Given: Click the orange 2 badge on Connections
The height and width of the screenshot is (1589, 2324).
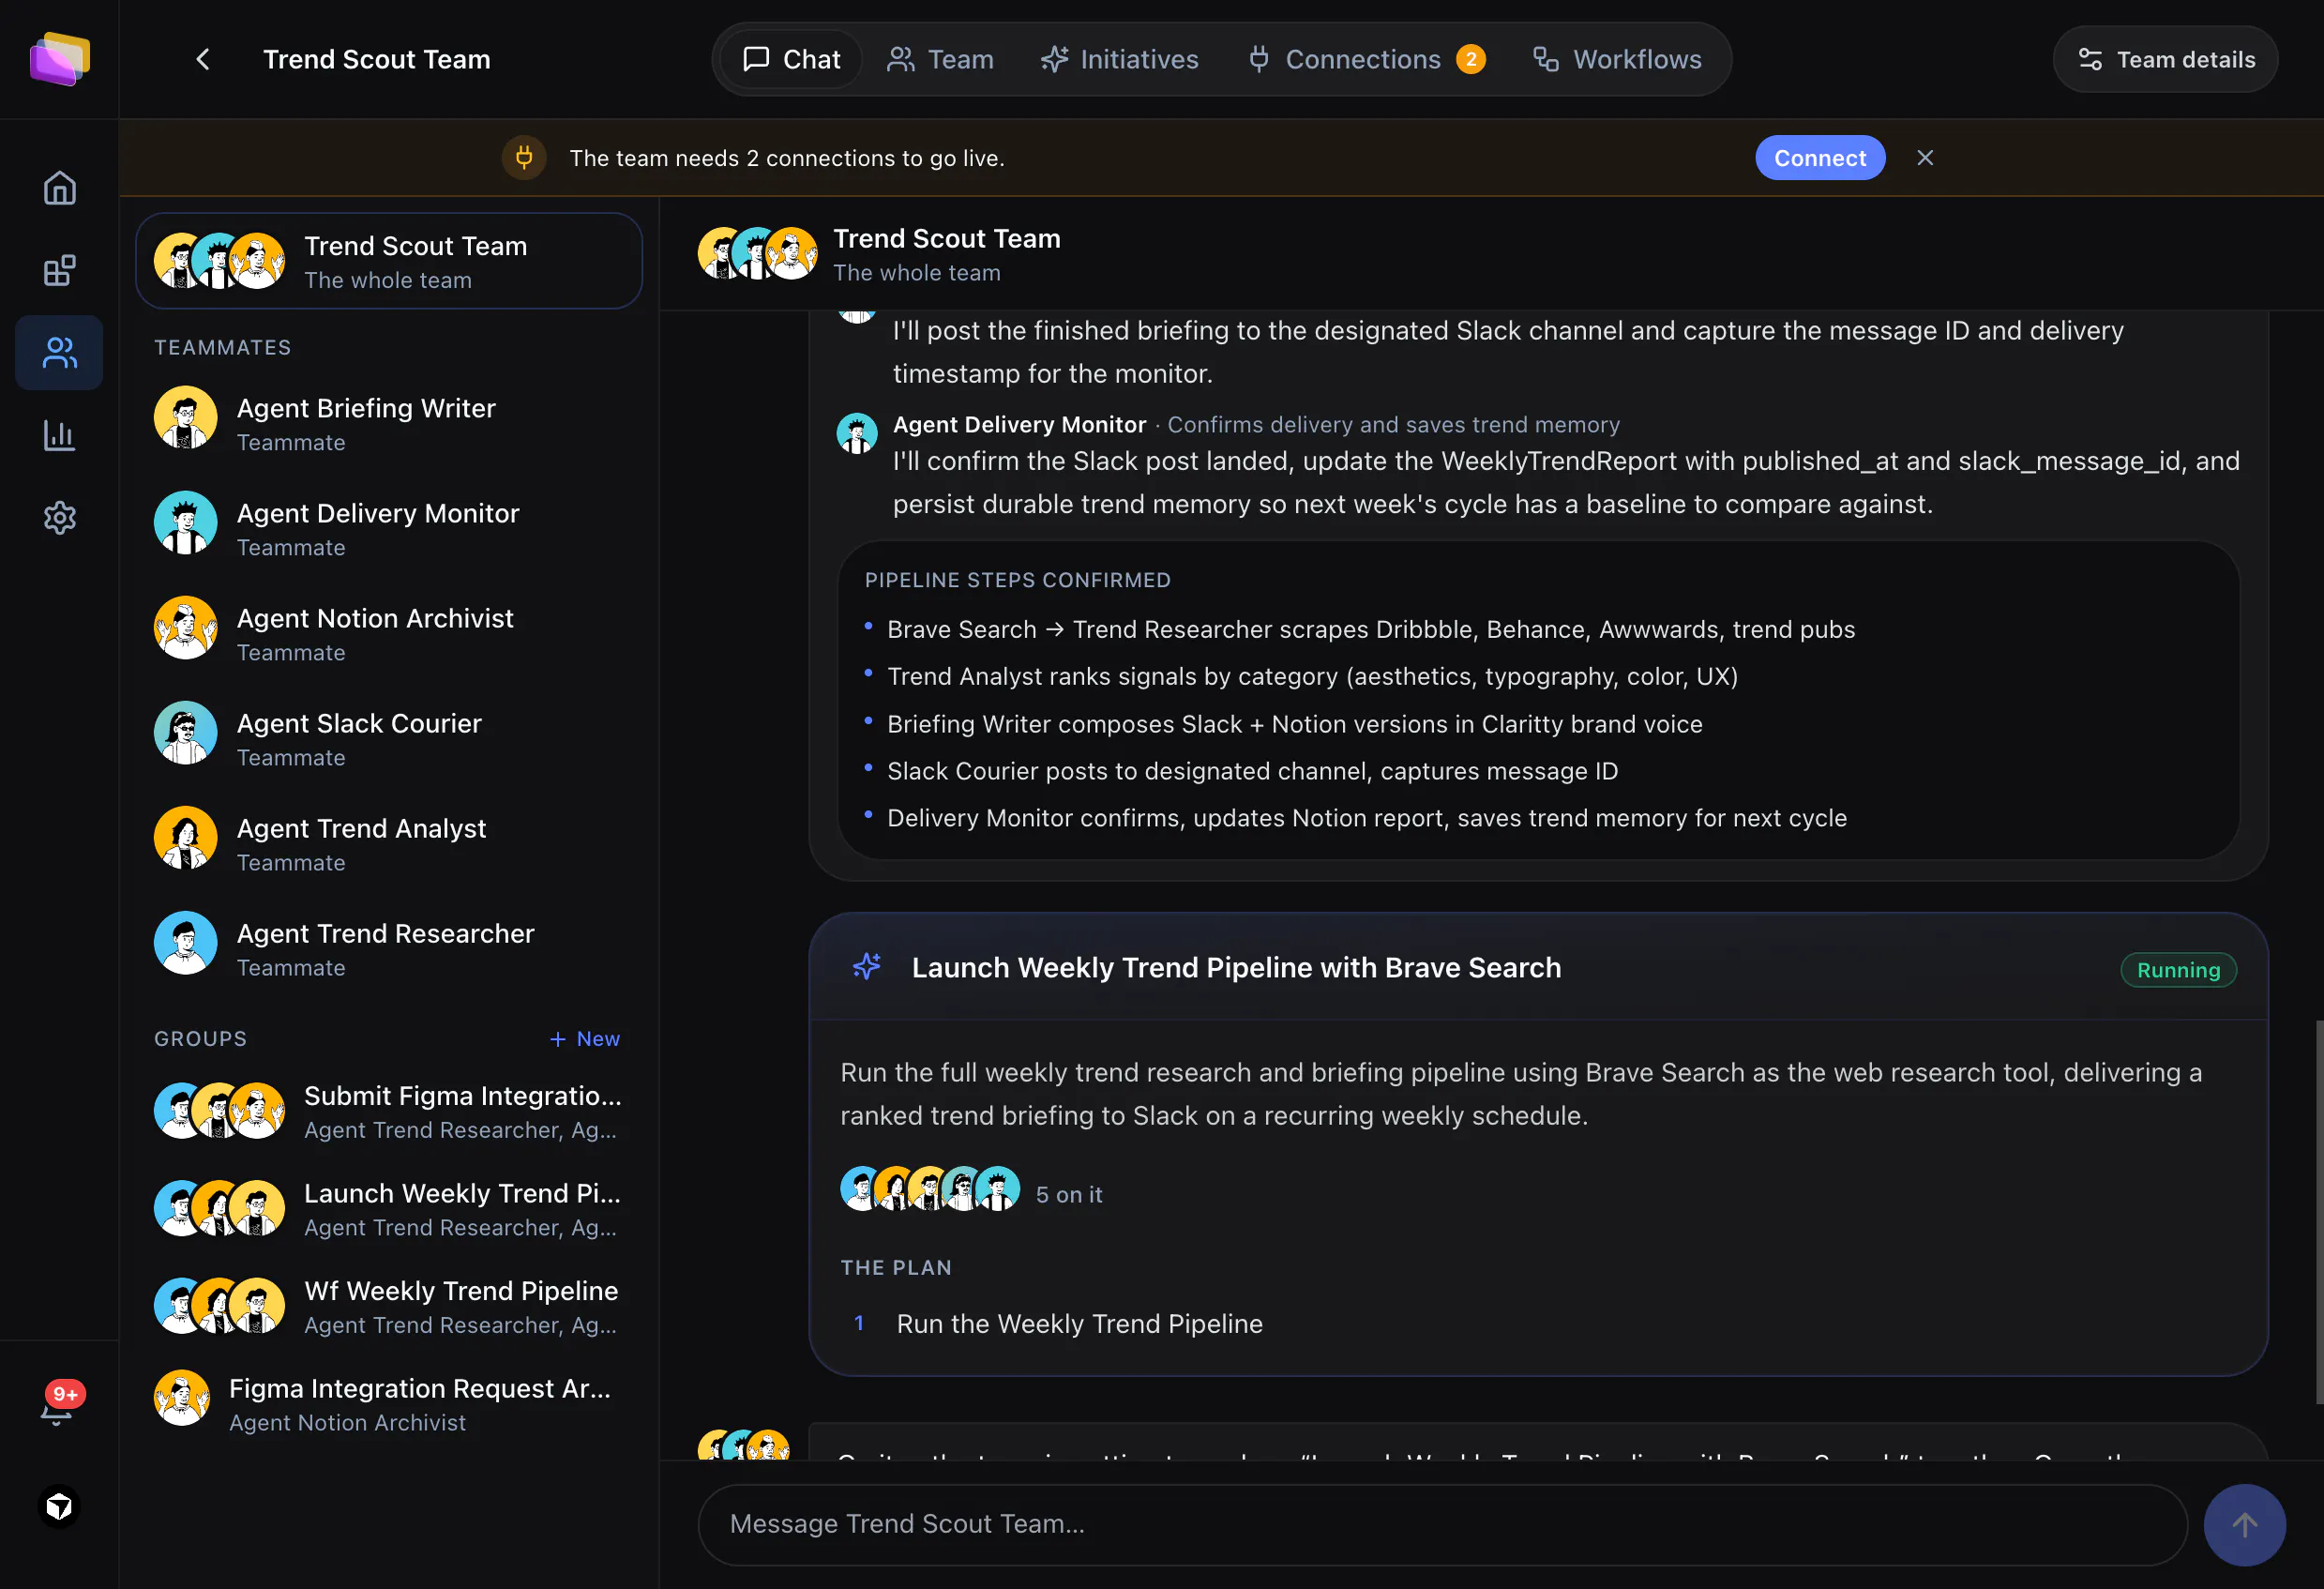Looking at the screenshot, I should click(1470, 59).
